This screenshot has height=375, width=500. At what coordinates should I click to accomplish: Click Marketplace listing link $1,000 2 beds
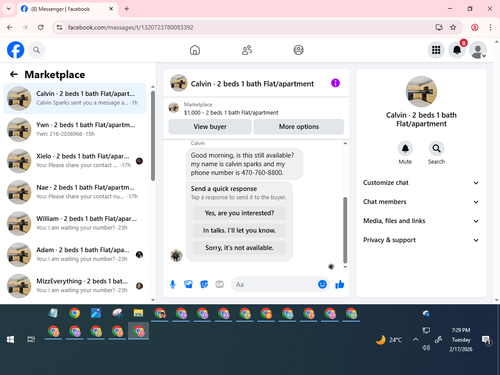click(231, 113)
